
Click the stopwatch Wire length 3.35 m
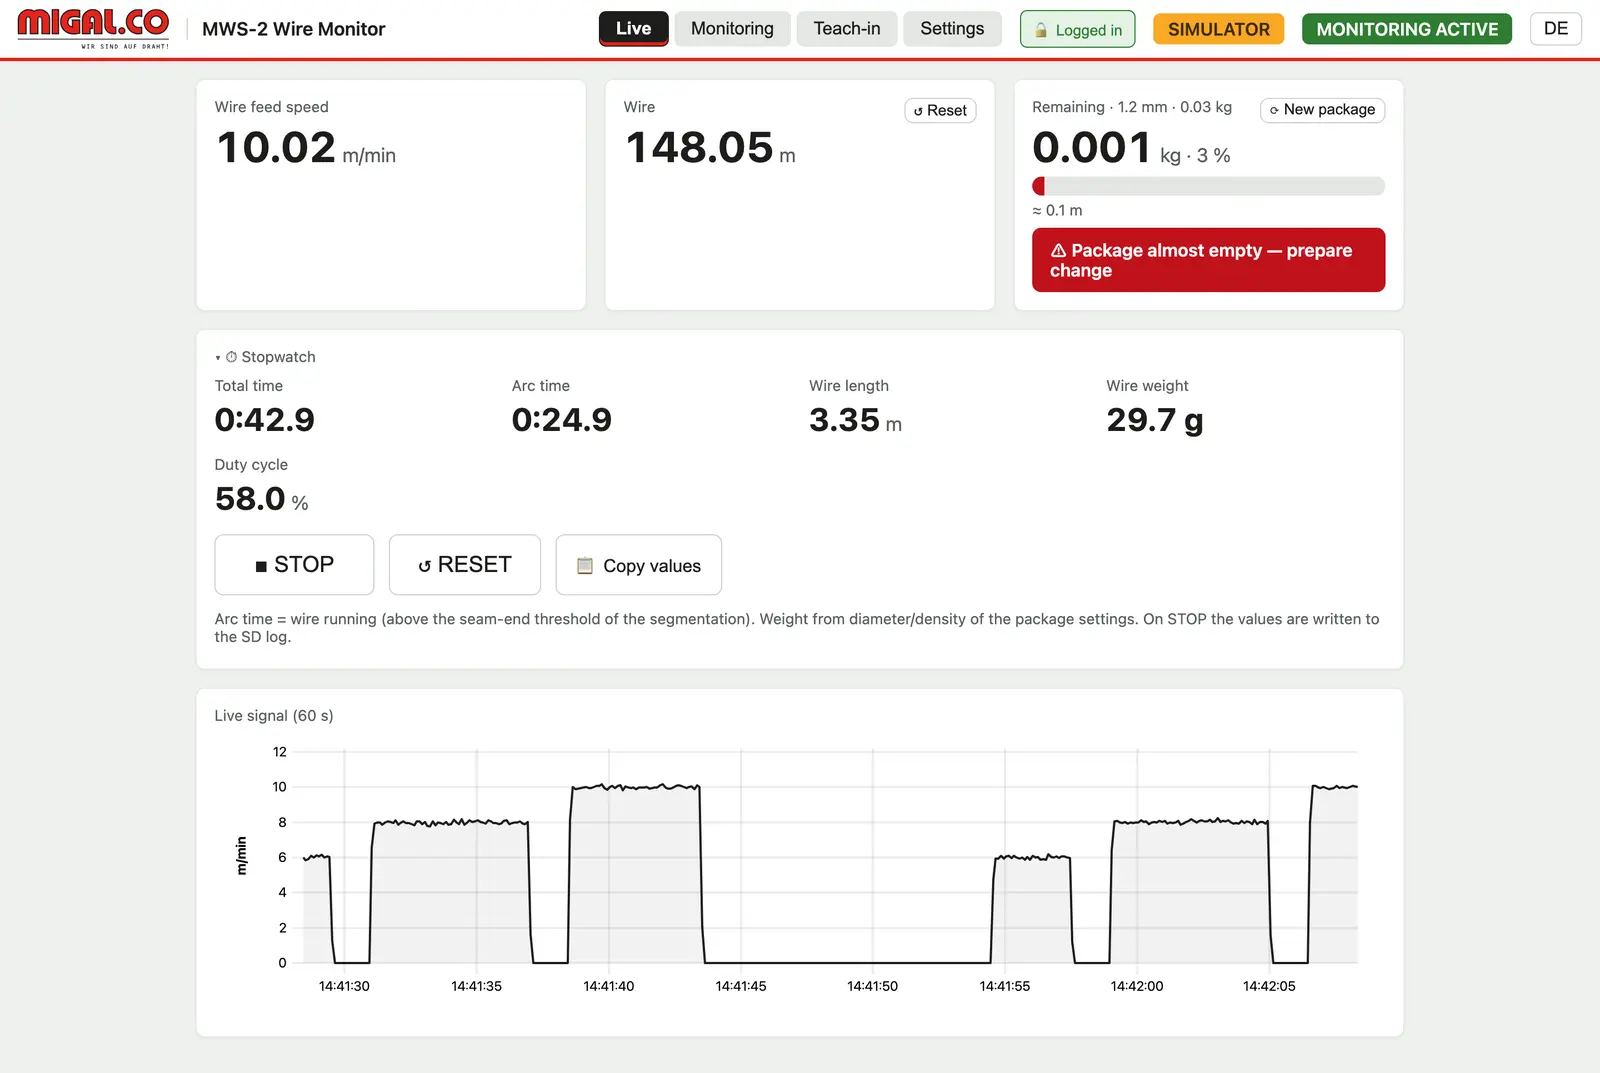point(856,420)
